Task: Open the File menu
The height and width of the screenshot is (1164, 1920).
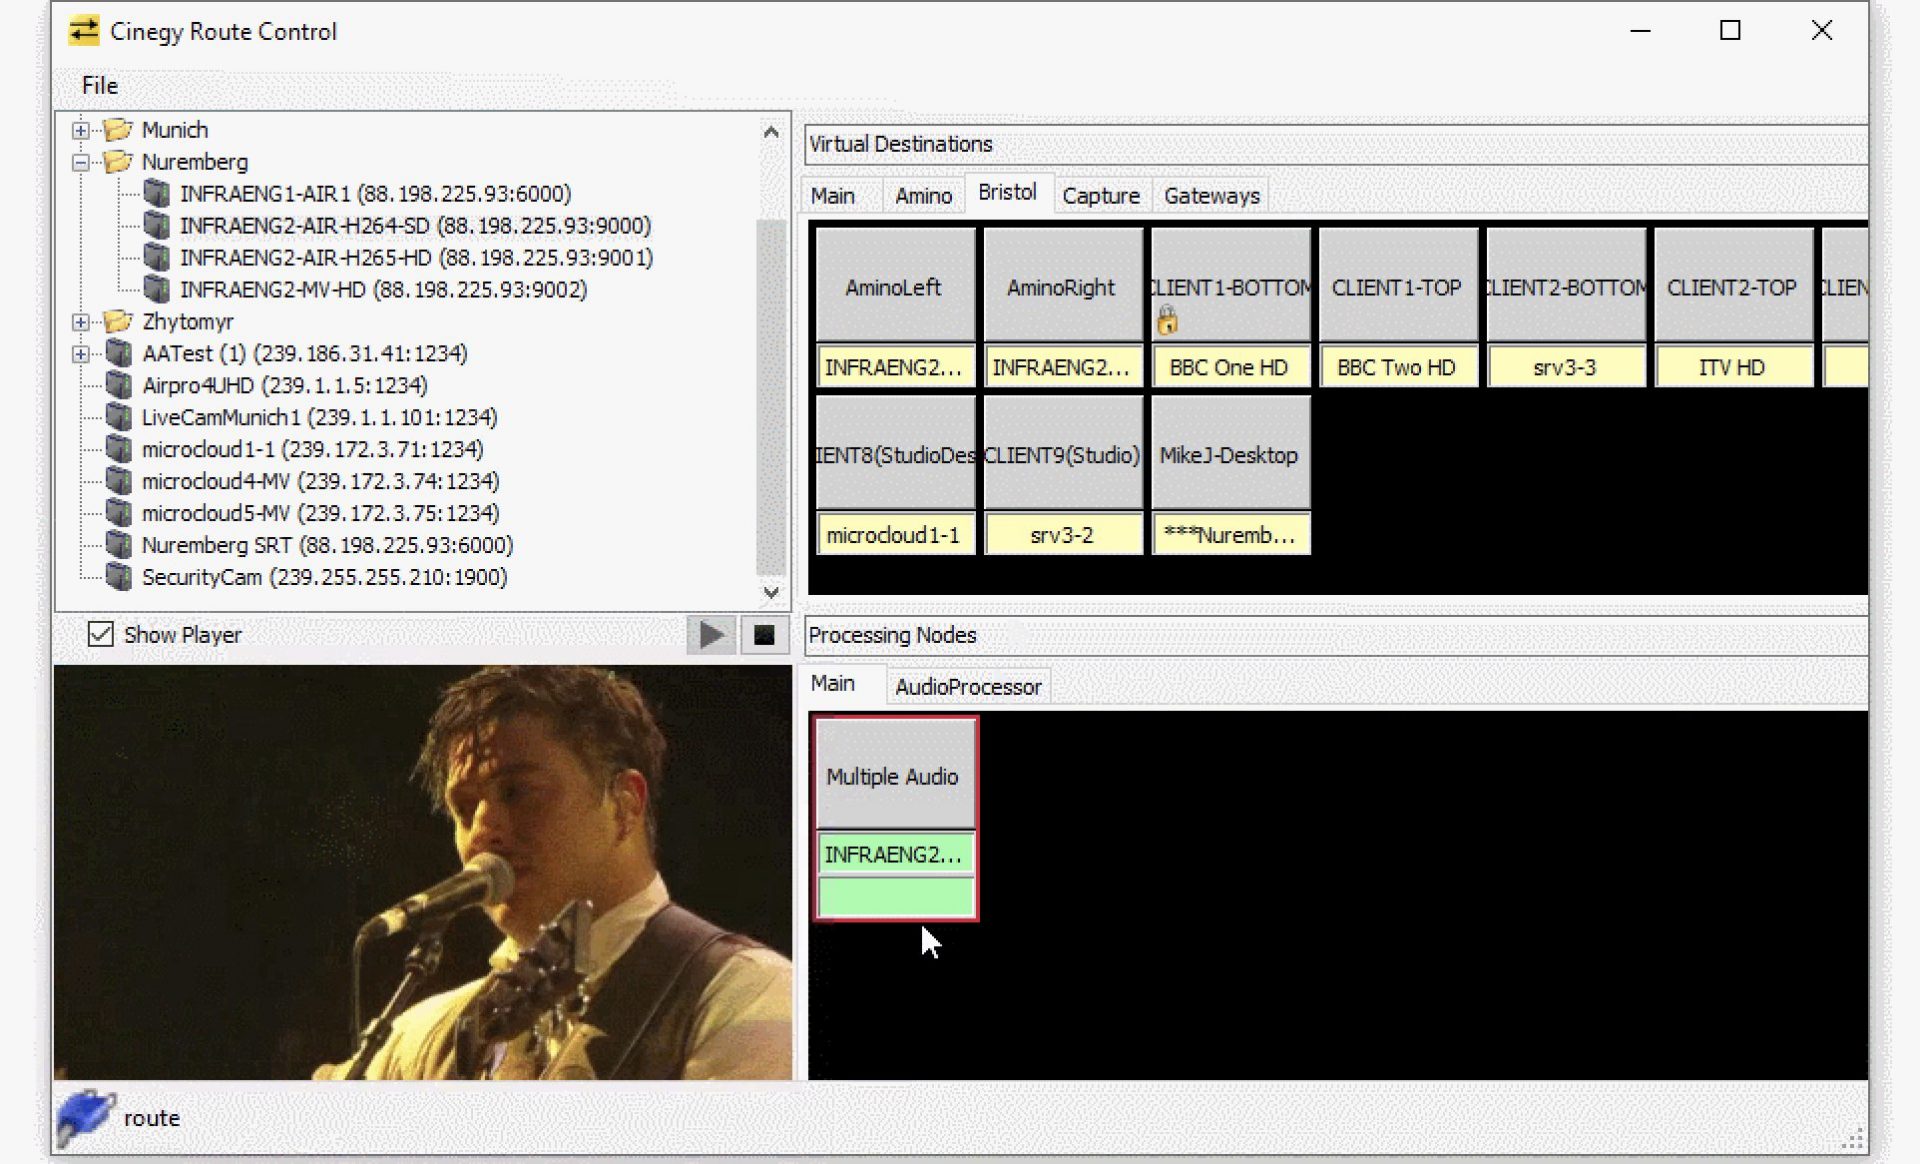Action: [x=99, y=86]
